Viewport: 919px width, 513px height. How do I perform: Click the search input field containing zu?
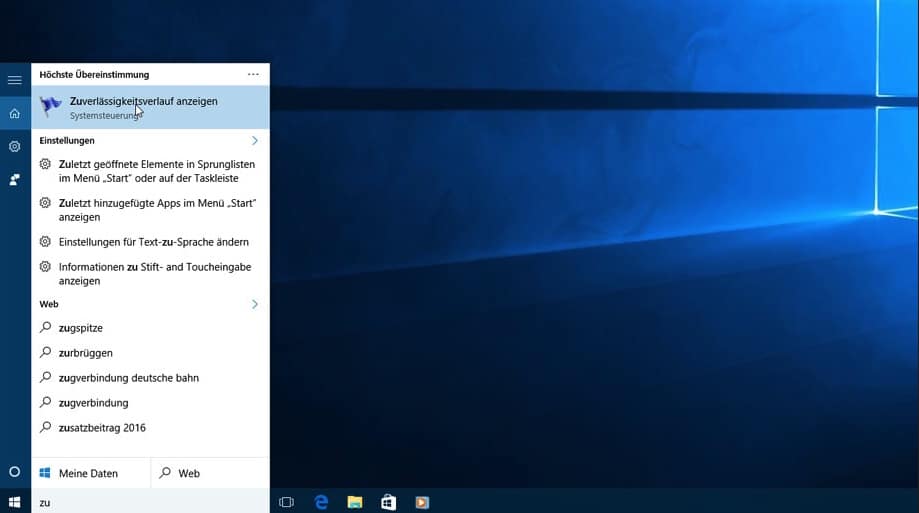(150, 502)
